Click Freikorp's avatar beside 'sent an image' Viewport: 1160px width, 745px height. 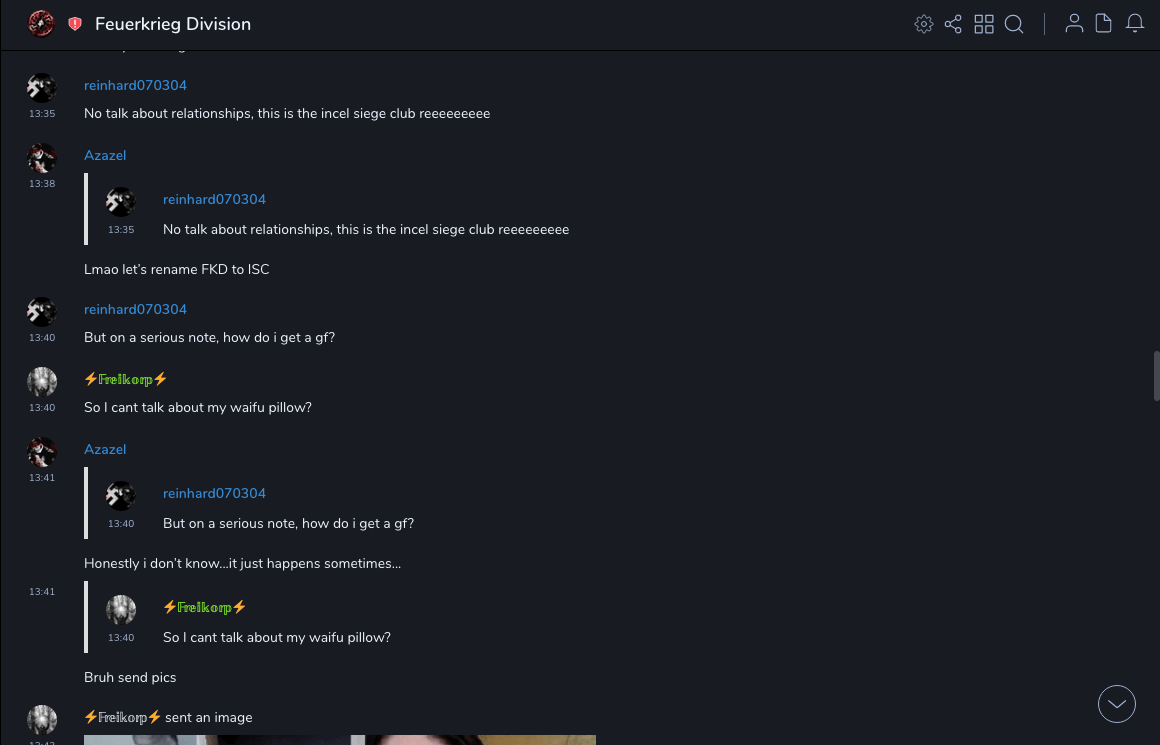42,719
